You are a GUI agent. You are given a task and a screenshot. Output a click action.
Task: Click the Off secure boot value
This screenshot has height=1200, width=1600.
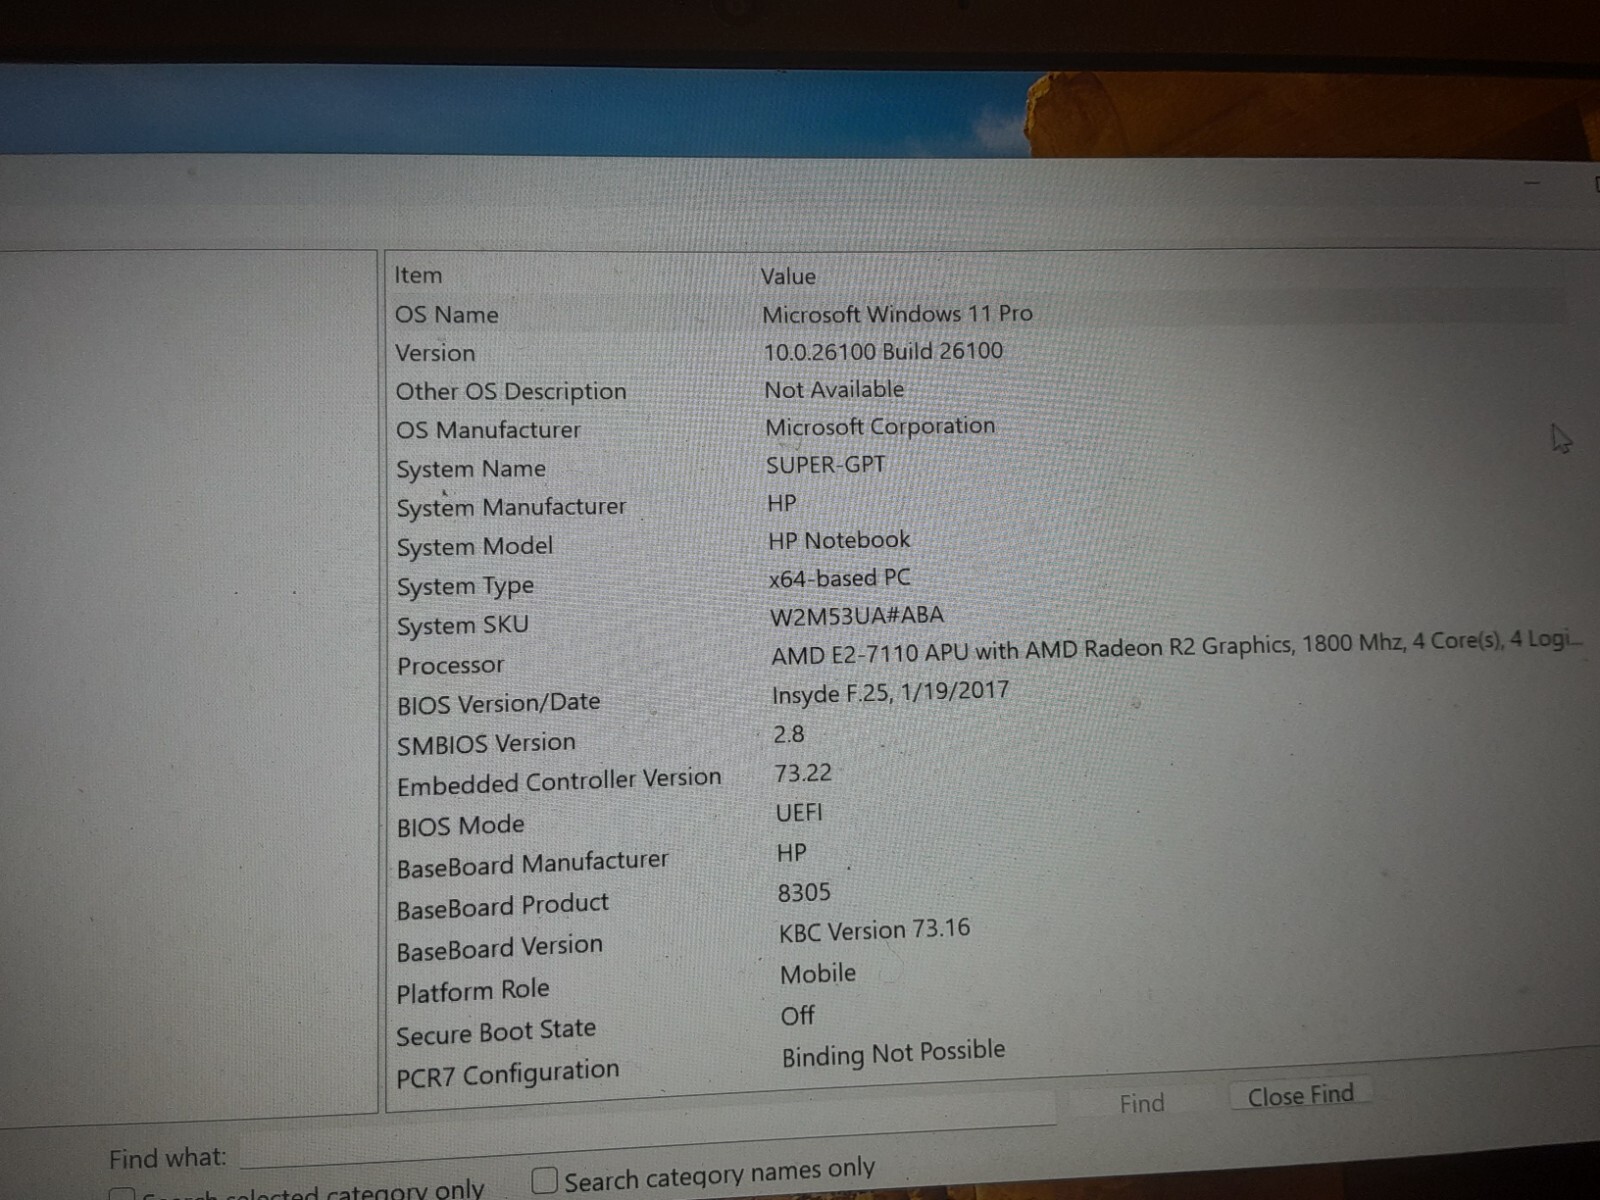797,1016
